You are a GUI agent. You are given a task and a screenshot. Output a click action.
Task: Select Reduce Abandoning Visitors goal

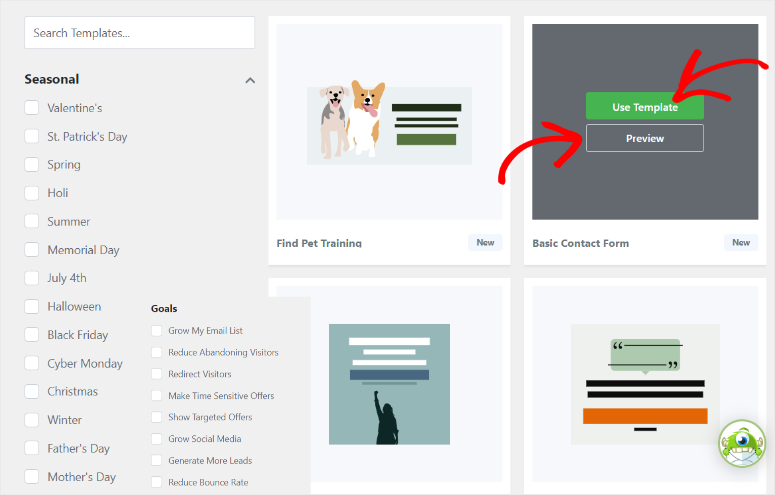click(x=156, y=353)
